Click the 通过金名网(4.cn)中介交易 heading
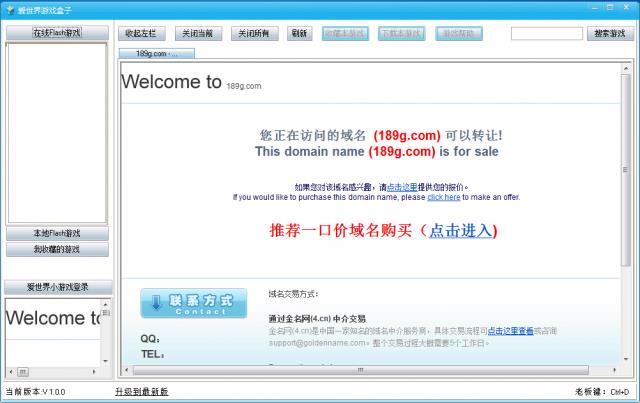Viewport: 640px width, 403px height. pos(317,318)
